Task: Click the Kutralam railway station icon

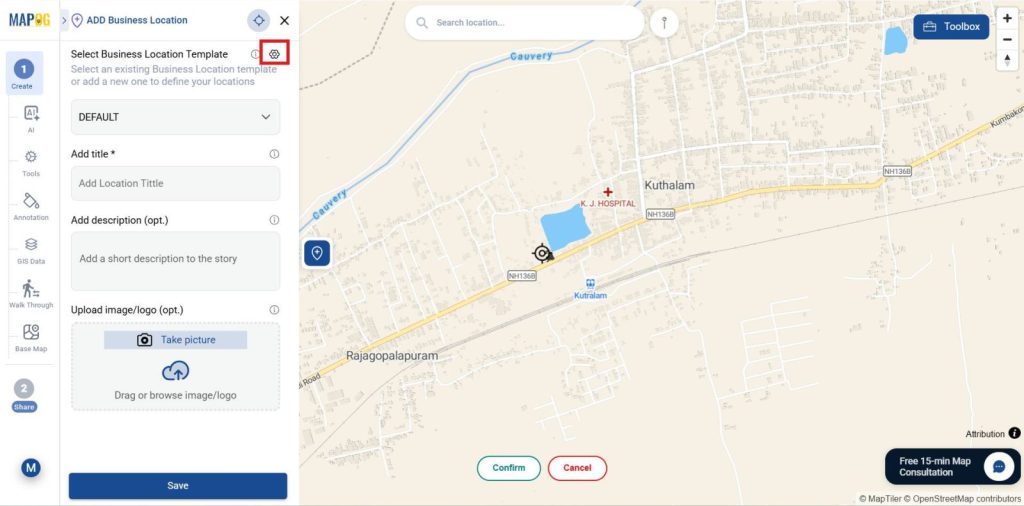Action: [590, 284]
